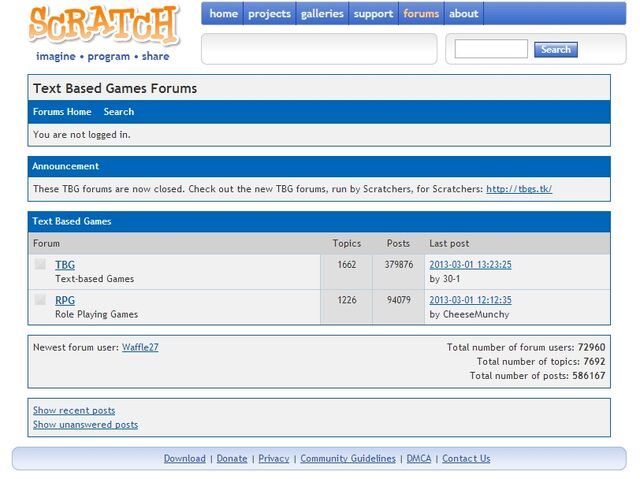This screenshot has height=479, width=640.
Task: Click 'Text-based Games' description
Action: 94,279
